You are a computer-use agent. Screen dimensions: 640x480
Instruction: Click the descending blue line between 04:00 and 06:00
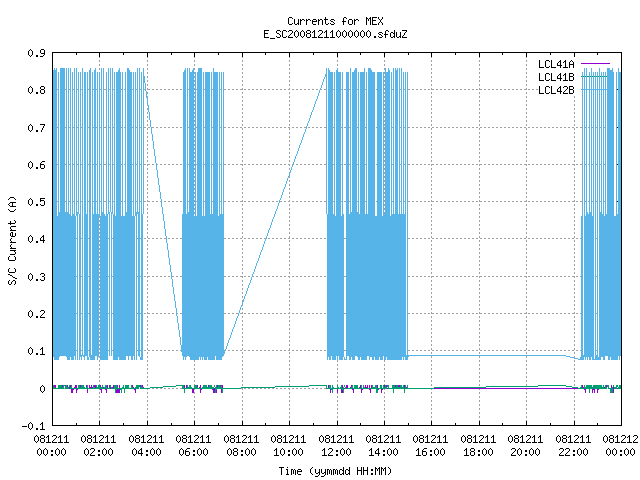tap(163, 216)
